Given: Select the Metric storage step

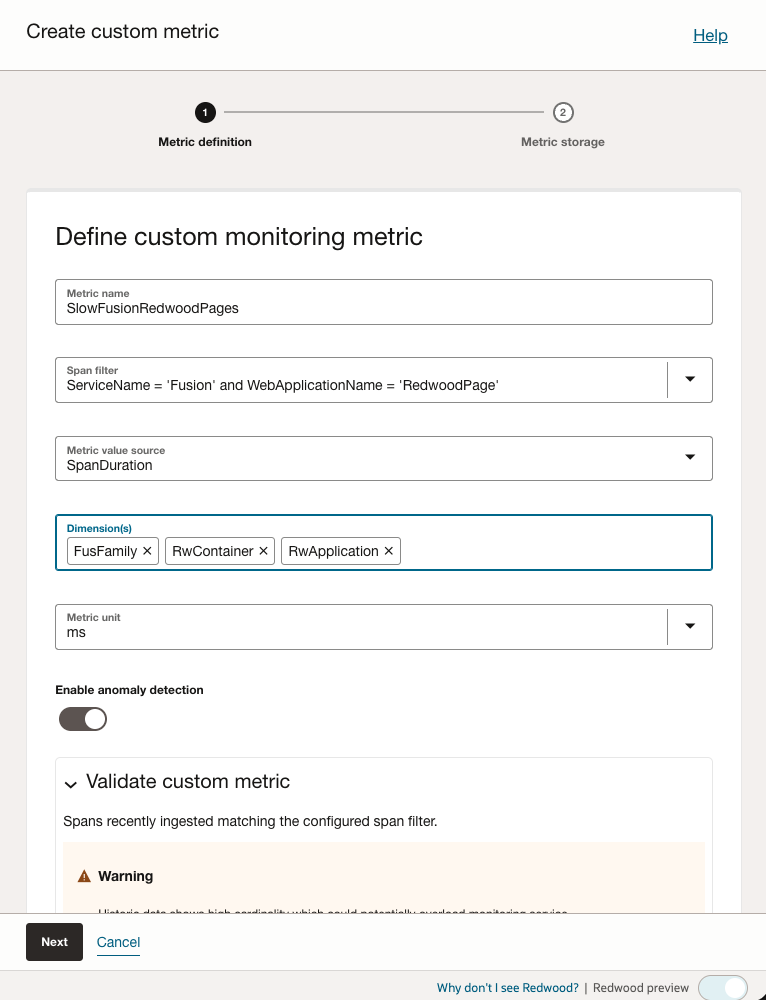Looking at the screenshot, I should 562,142.
